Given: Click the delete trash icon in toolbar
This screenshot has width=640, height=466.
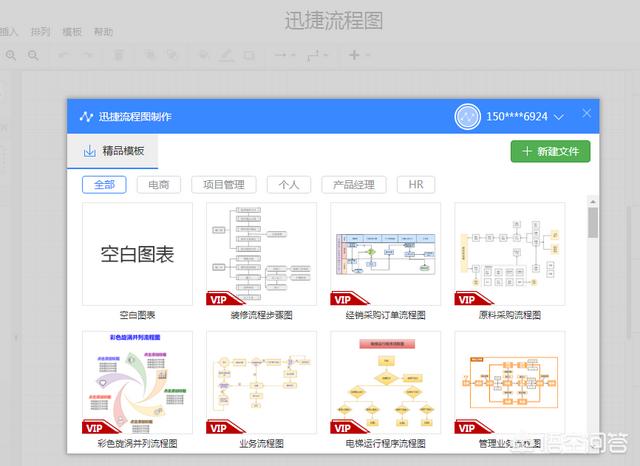Looking at the screenshot, I should 119,55.
